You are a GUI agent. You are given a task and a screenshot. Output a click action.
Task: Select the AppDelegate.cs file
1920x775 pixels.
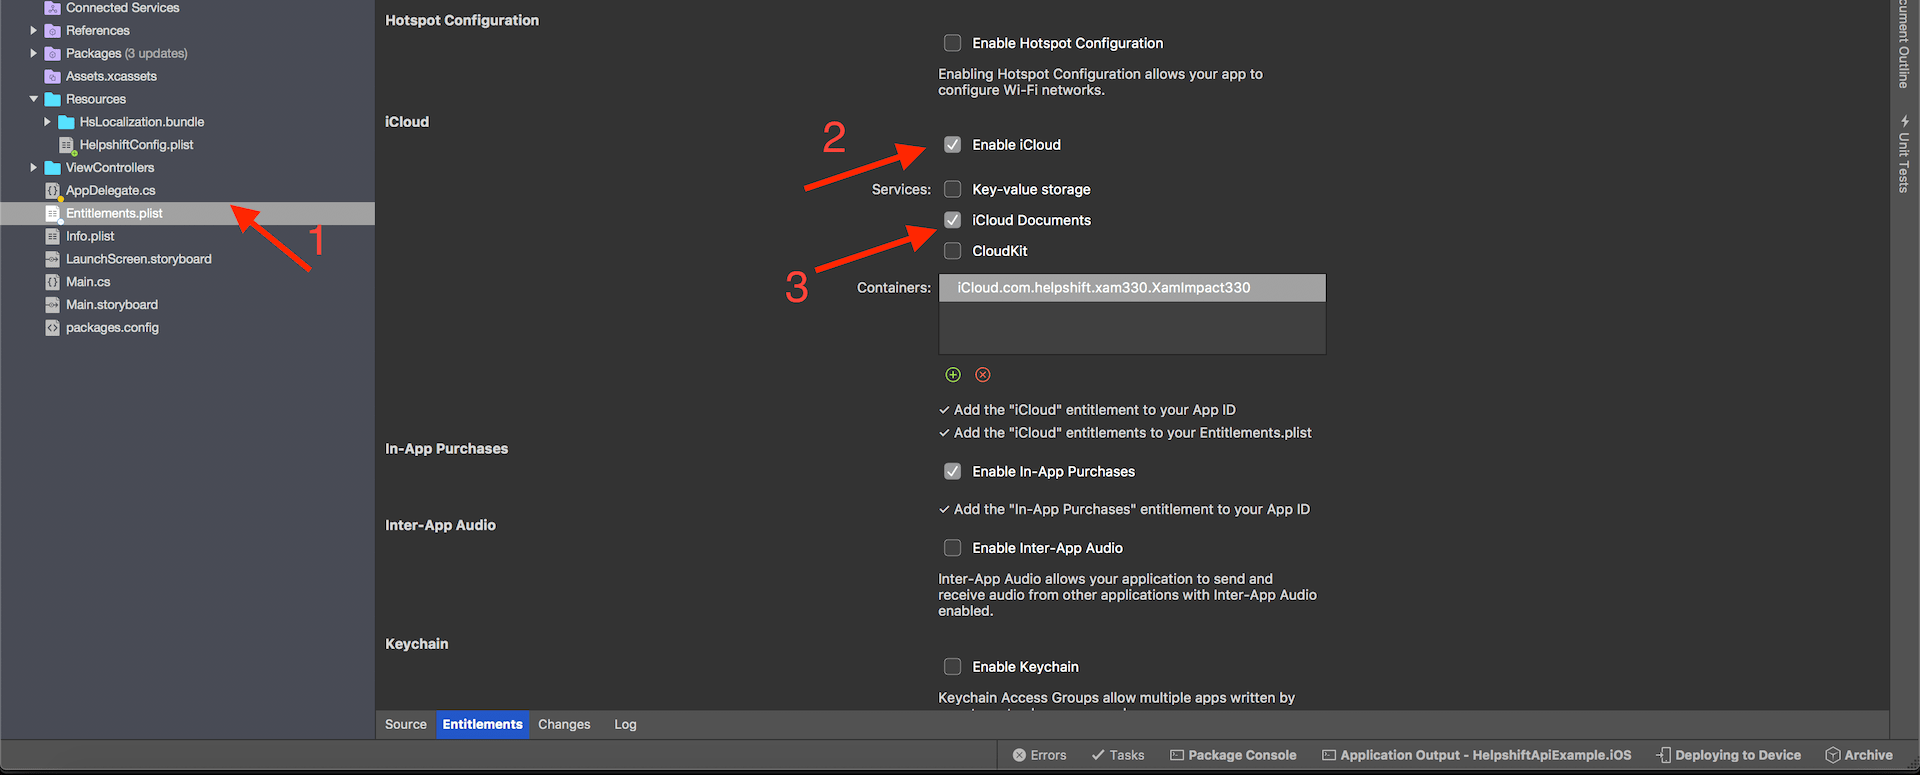110,190
